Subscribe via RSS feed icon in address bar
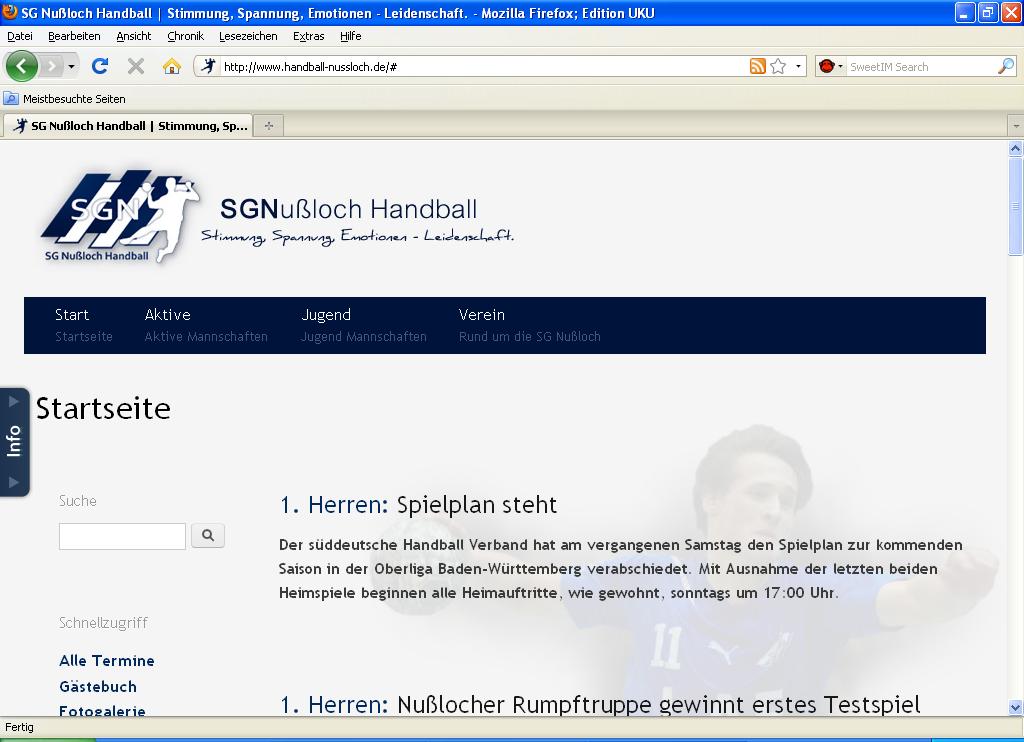This screenshot has width=1024, height=742. coord(758,67)
